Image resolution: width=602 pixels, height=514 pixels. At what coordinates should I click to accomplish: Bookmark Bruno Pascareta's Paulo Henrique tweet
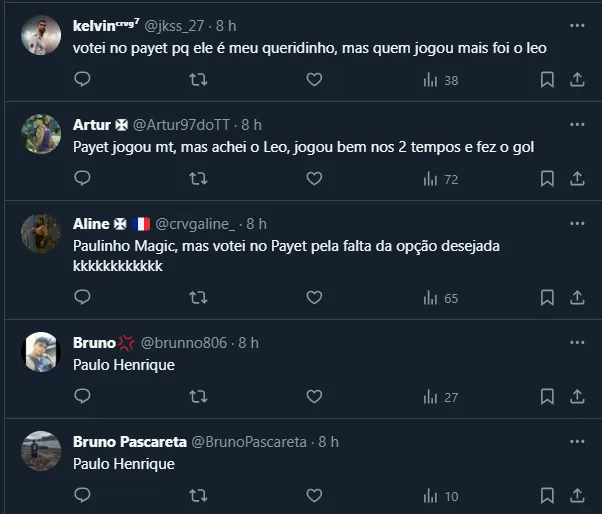[547, 495]
